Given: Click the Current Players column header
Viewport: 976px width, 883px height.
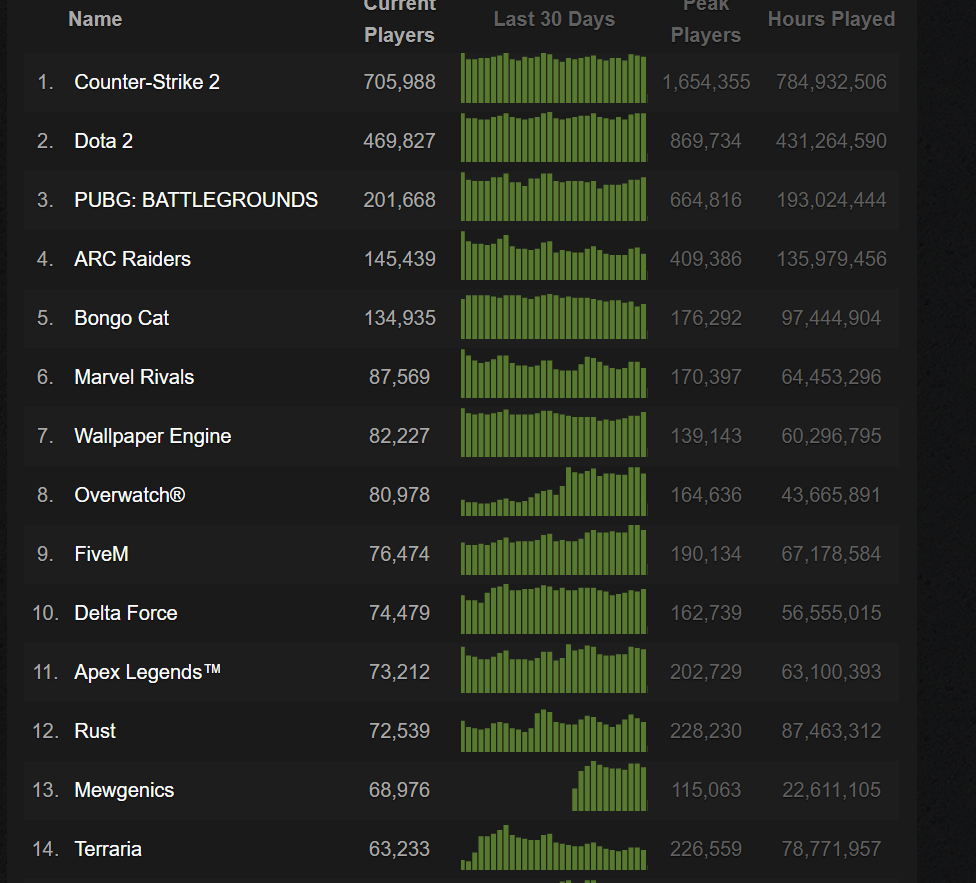Looking at the screenshot, I should point(400,21).
